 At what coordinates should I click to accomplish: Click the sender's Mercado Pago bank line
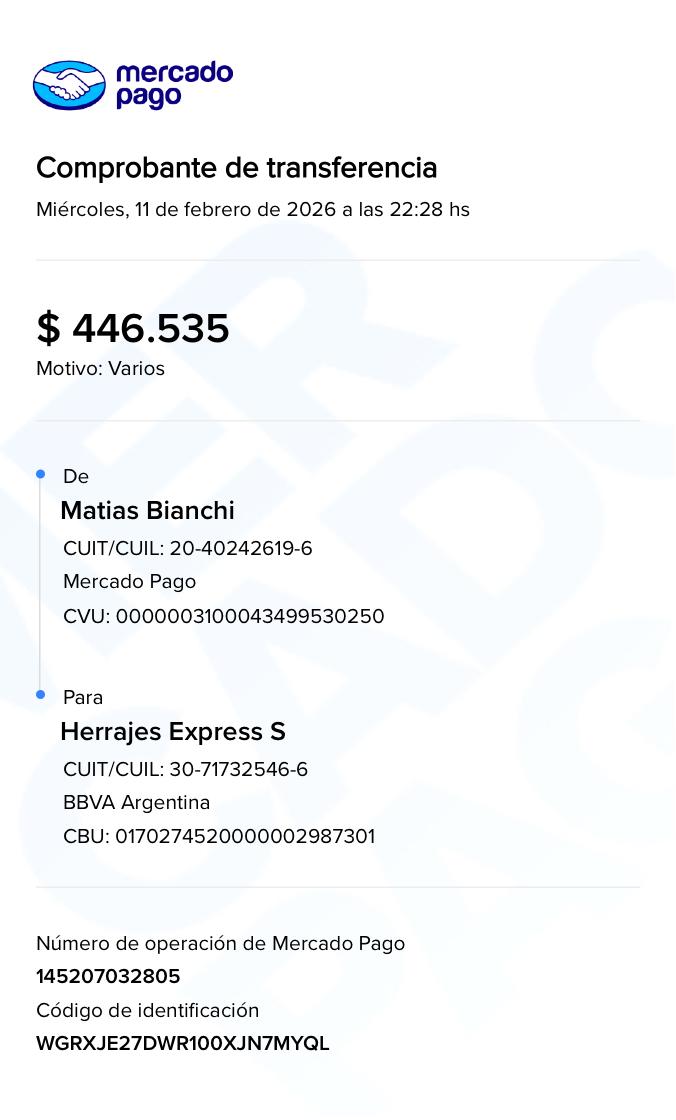click(x=129, y=582)
